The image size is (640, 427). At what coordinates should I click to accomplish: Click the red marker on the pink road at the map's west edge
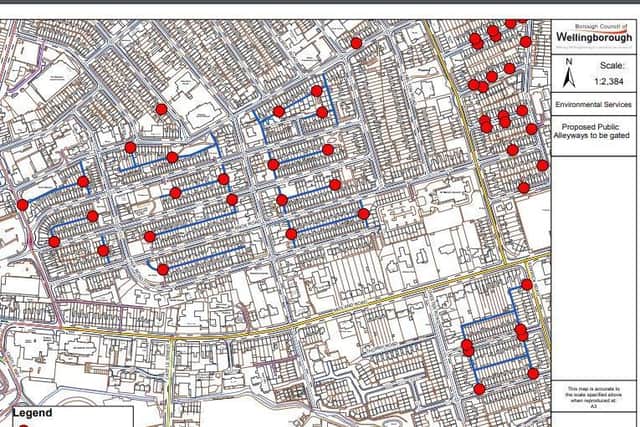pyautogui.click(x=22, y=205)
